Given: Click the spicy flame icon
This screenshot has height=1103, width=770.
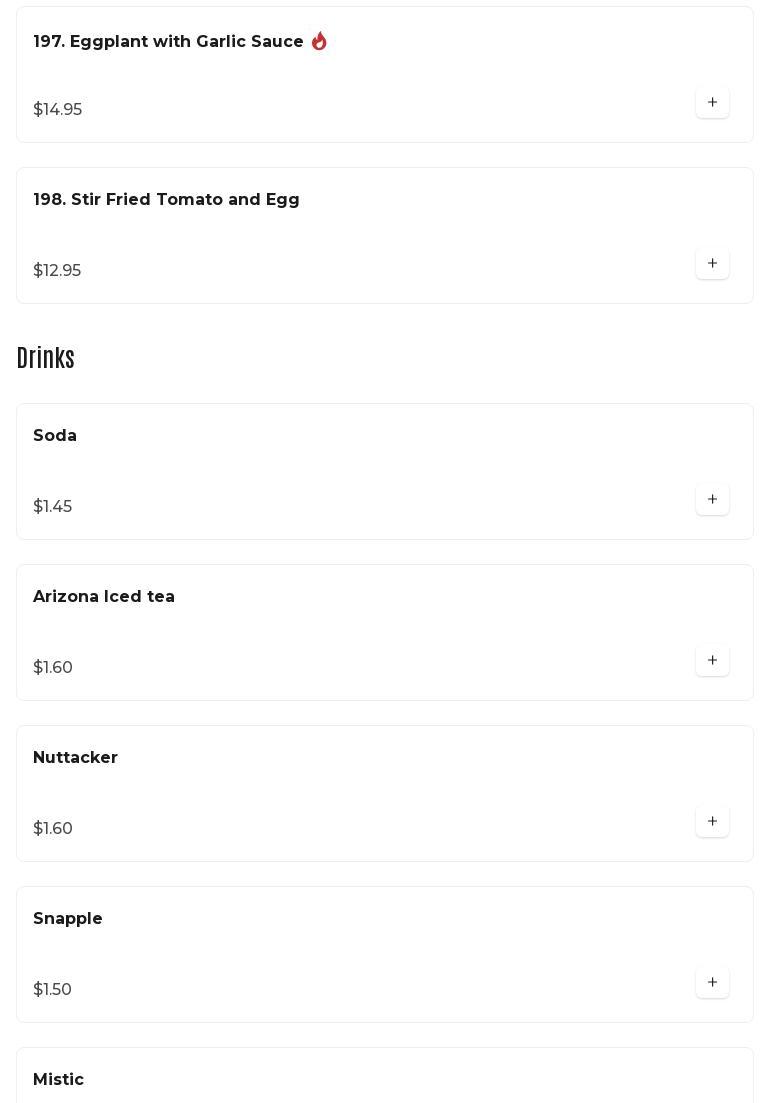Looking at the screenshot, I should pos(319,41).
